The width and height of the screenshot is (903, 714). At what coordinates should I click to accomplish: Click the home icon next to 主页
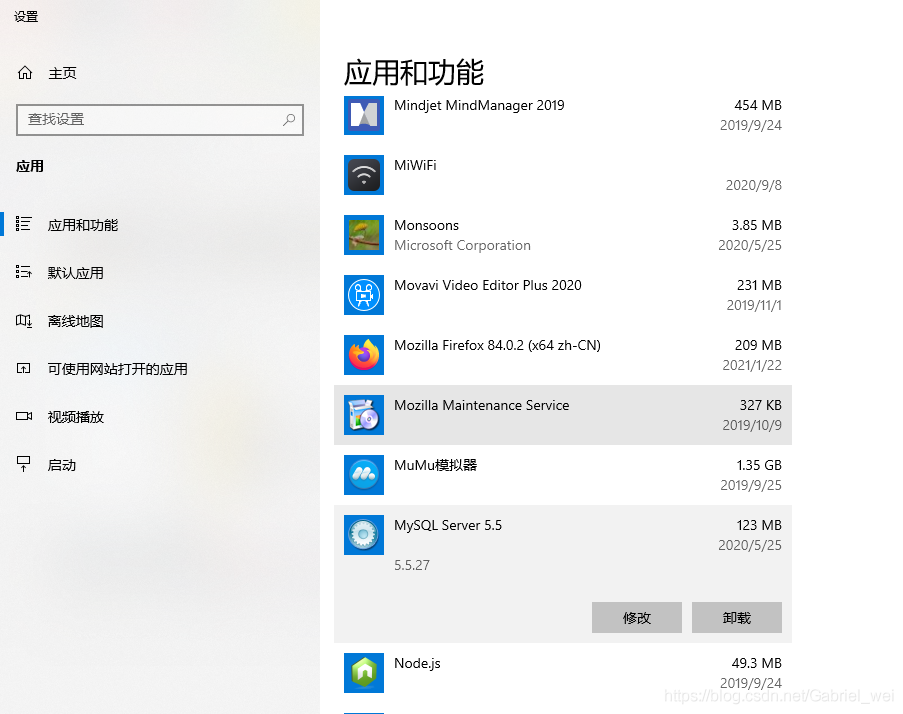(x=25, y=73)
